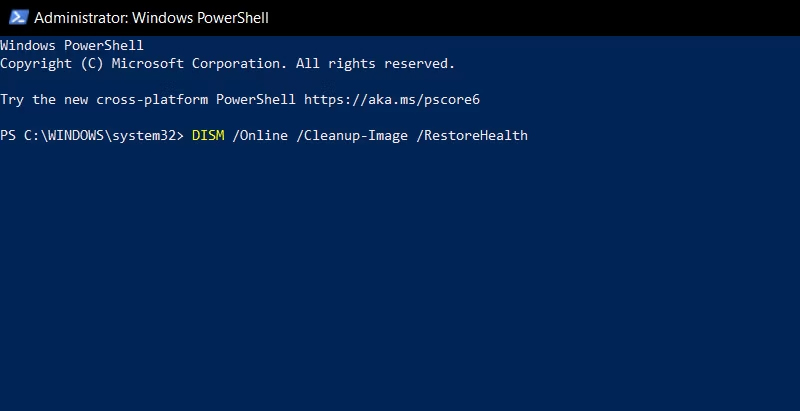Click the yellow DISM command

pos(208,136)
